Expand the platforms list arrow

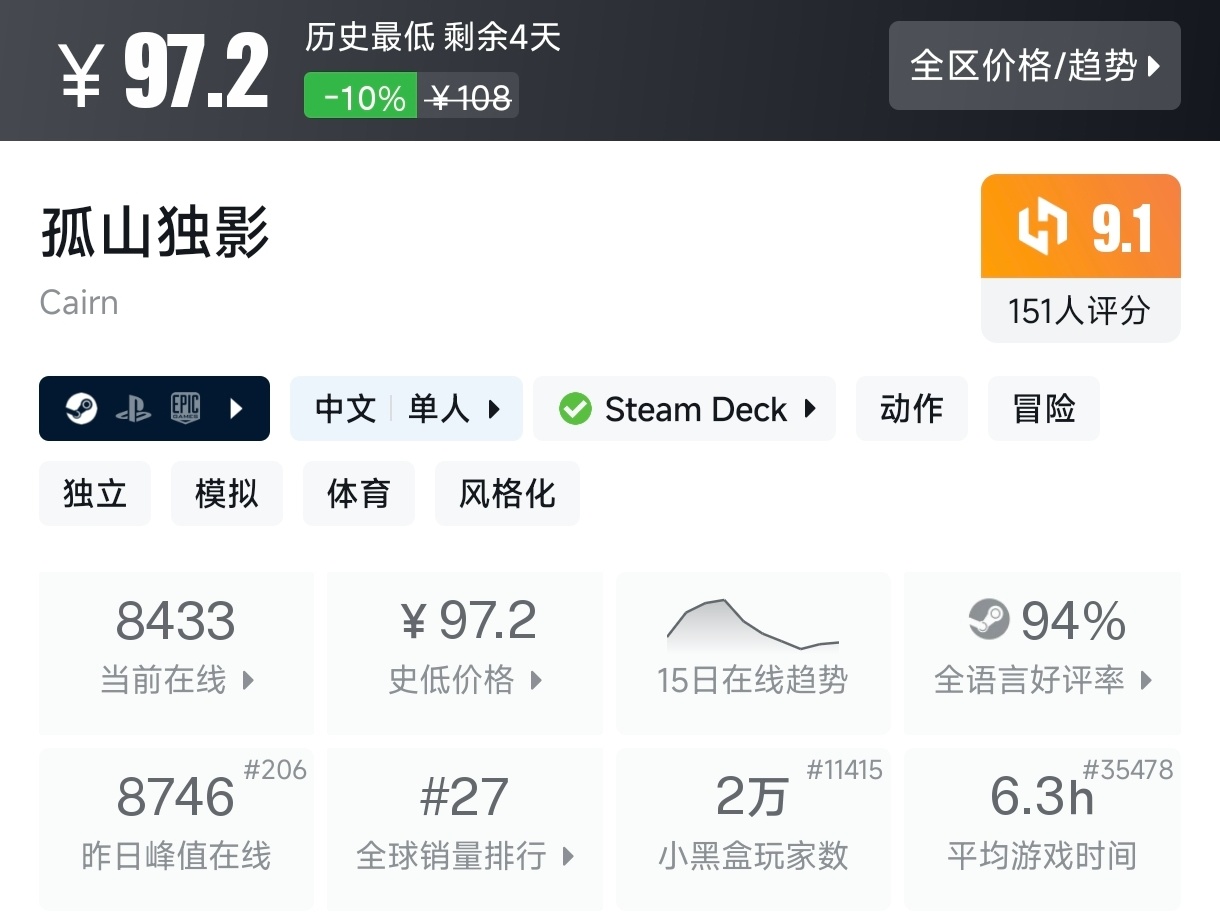[x=236, y=408]
